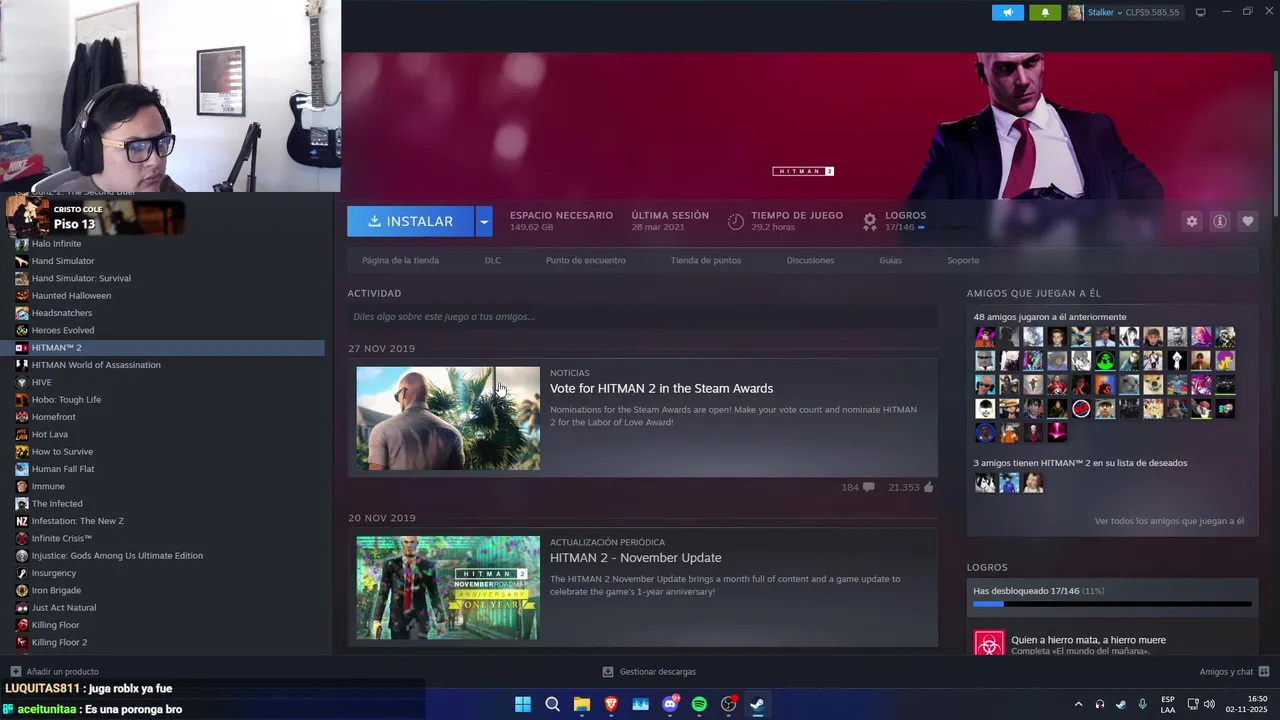
Task: Open Tienda de puntos tab
Action: [x=706, y=260]
